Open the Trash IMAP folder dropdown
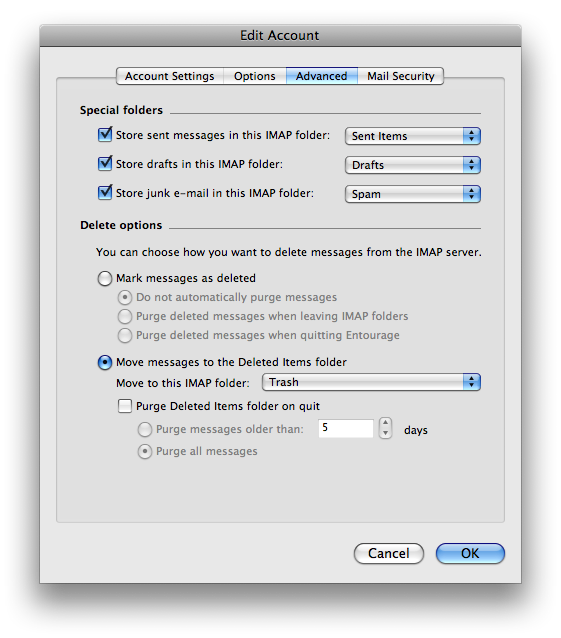The image size is (561, 638). point(371,382)
